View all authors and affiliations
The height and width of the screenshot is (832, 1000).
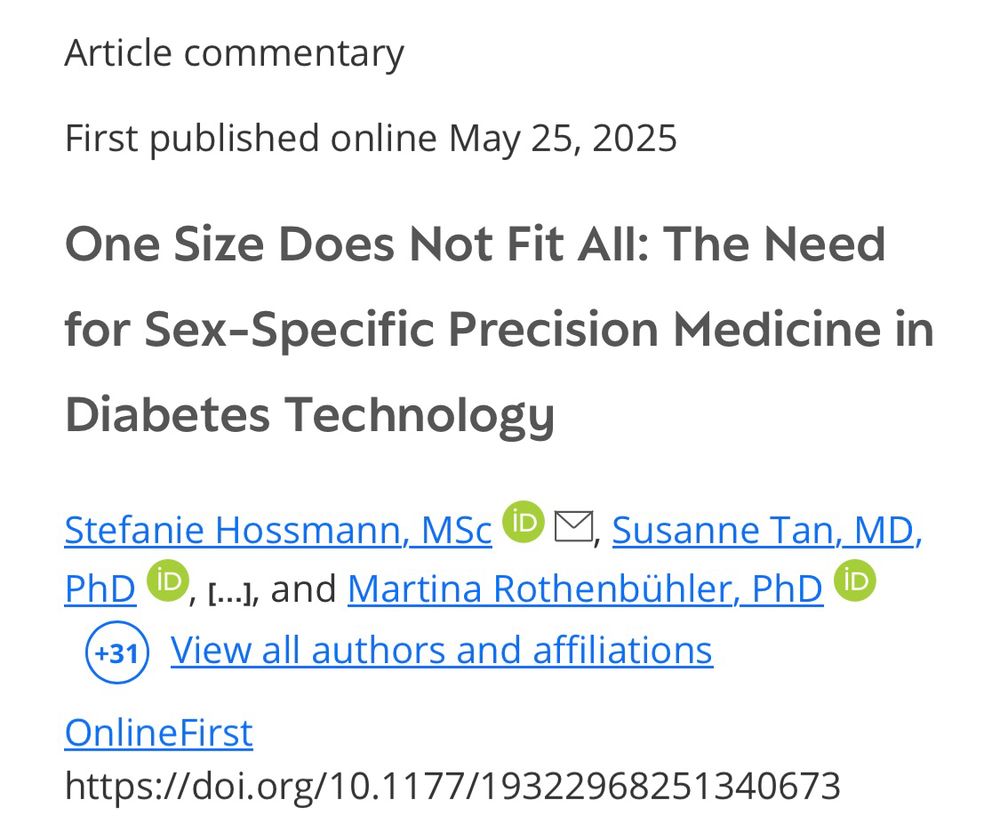coord(441,650)
